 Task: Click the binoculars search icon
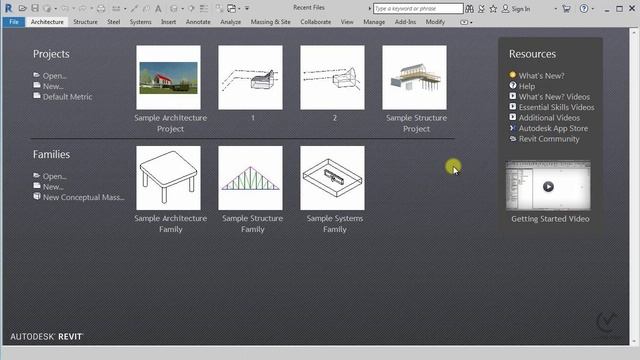click(469, 9)
